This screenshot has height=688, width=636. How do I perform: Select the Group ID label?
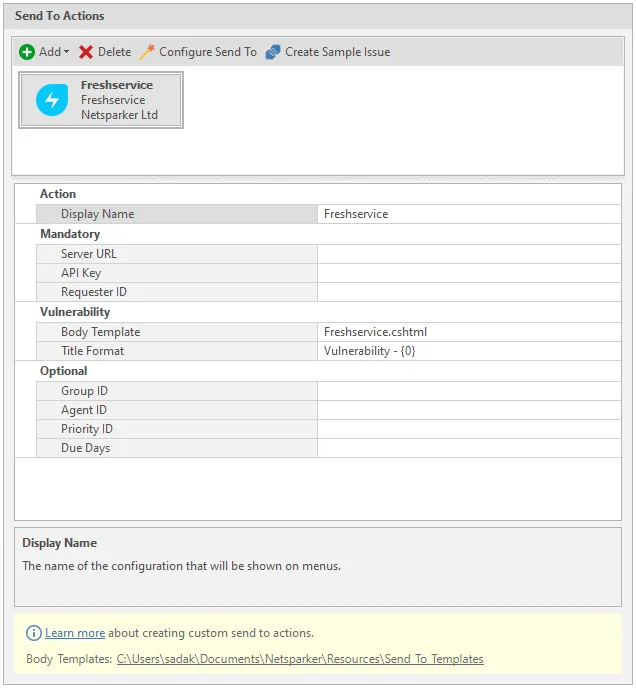click(84, 391)
